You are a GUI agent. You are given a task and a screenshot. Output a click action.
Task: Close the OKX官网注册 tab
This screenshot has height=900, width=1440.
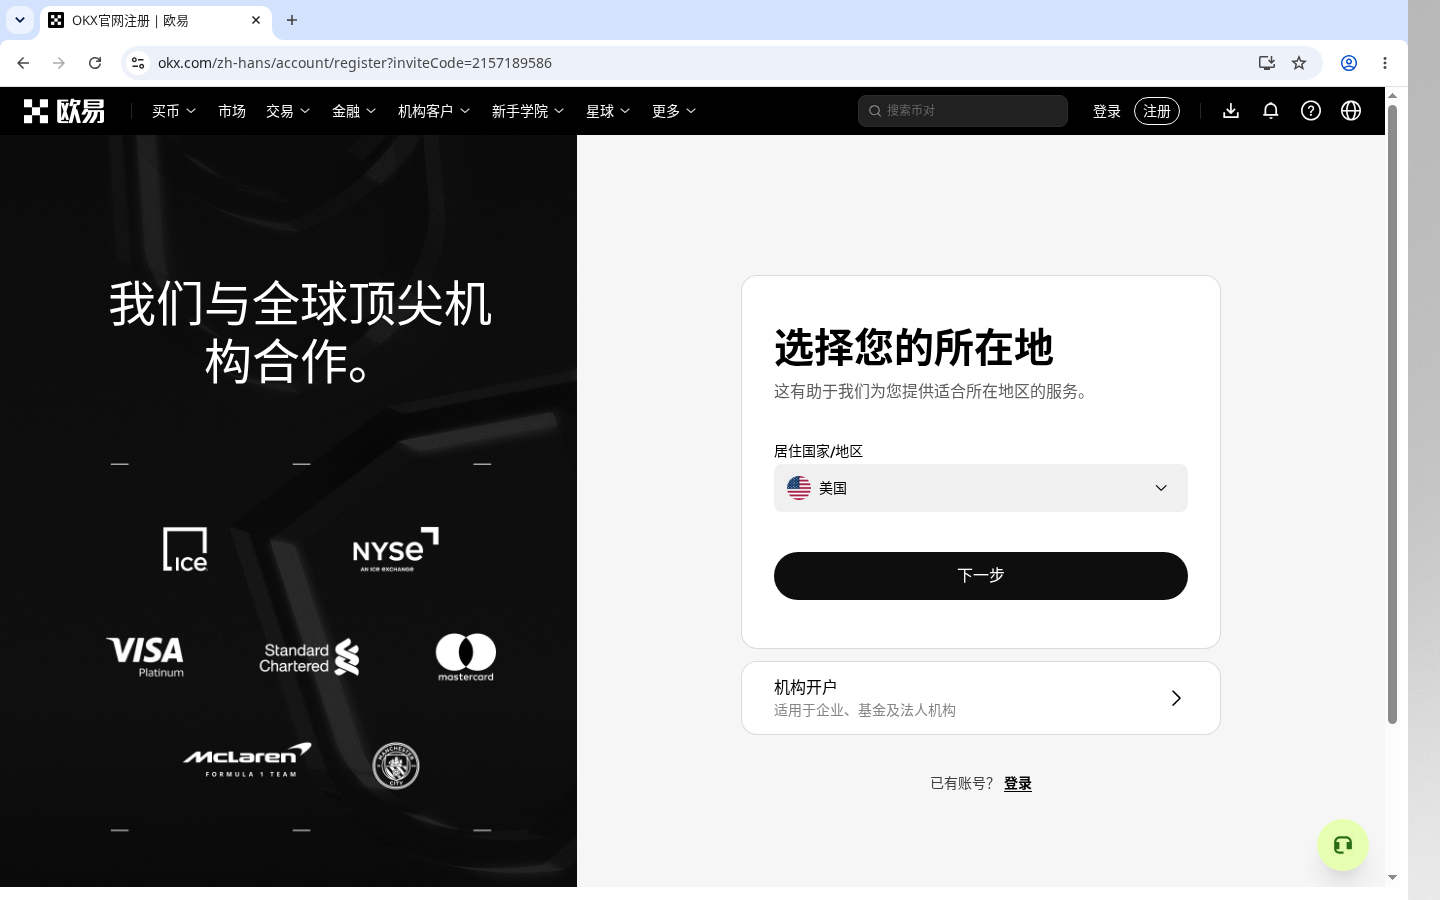(x=256, y=20)
